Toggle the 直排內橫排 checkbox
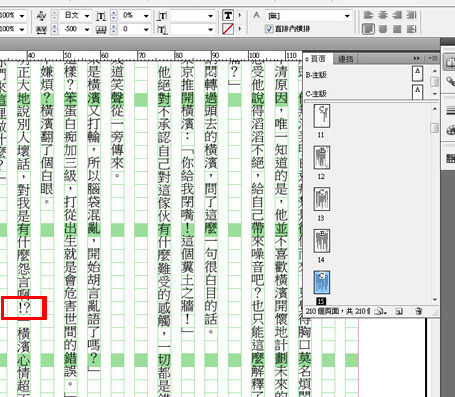This screenshot has height=397, width=455. (269, 29)
